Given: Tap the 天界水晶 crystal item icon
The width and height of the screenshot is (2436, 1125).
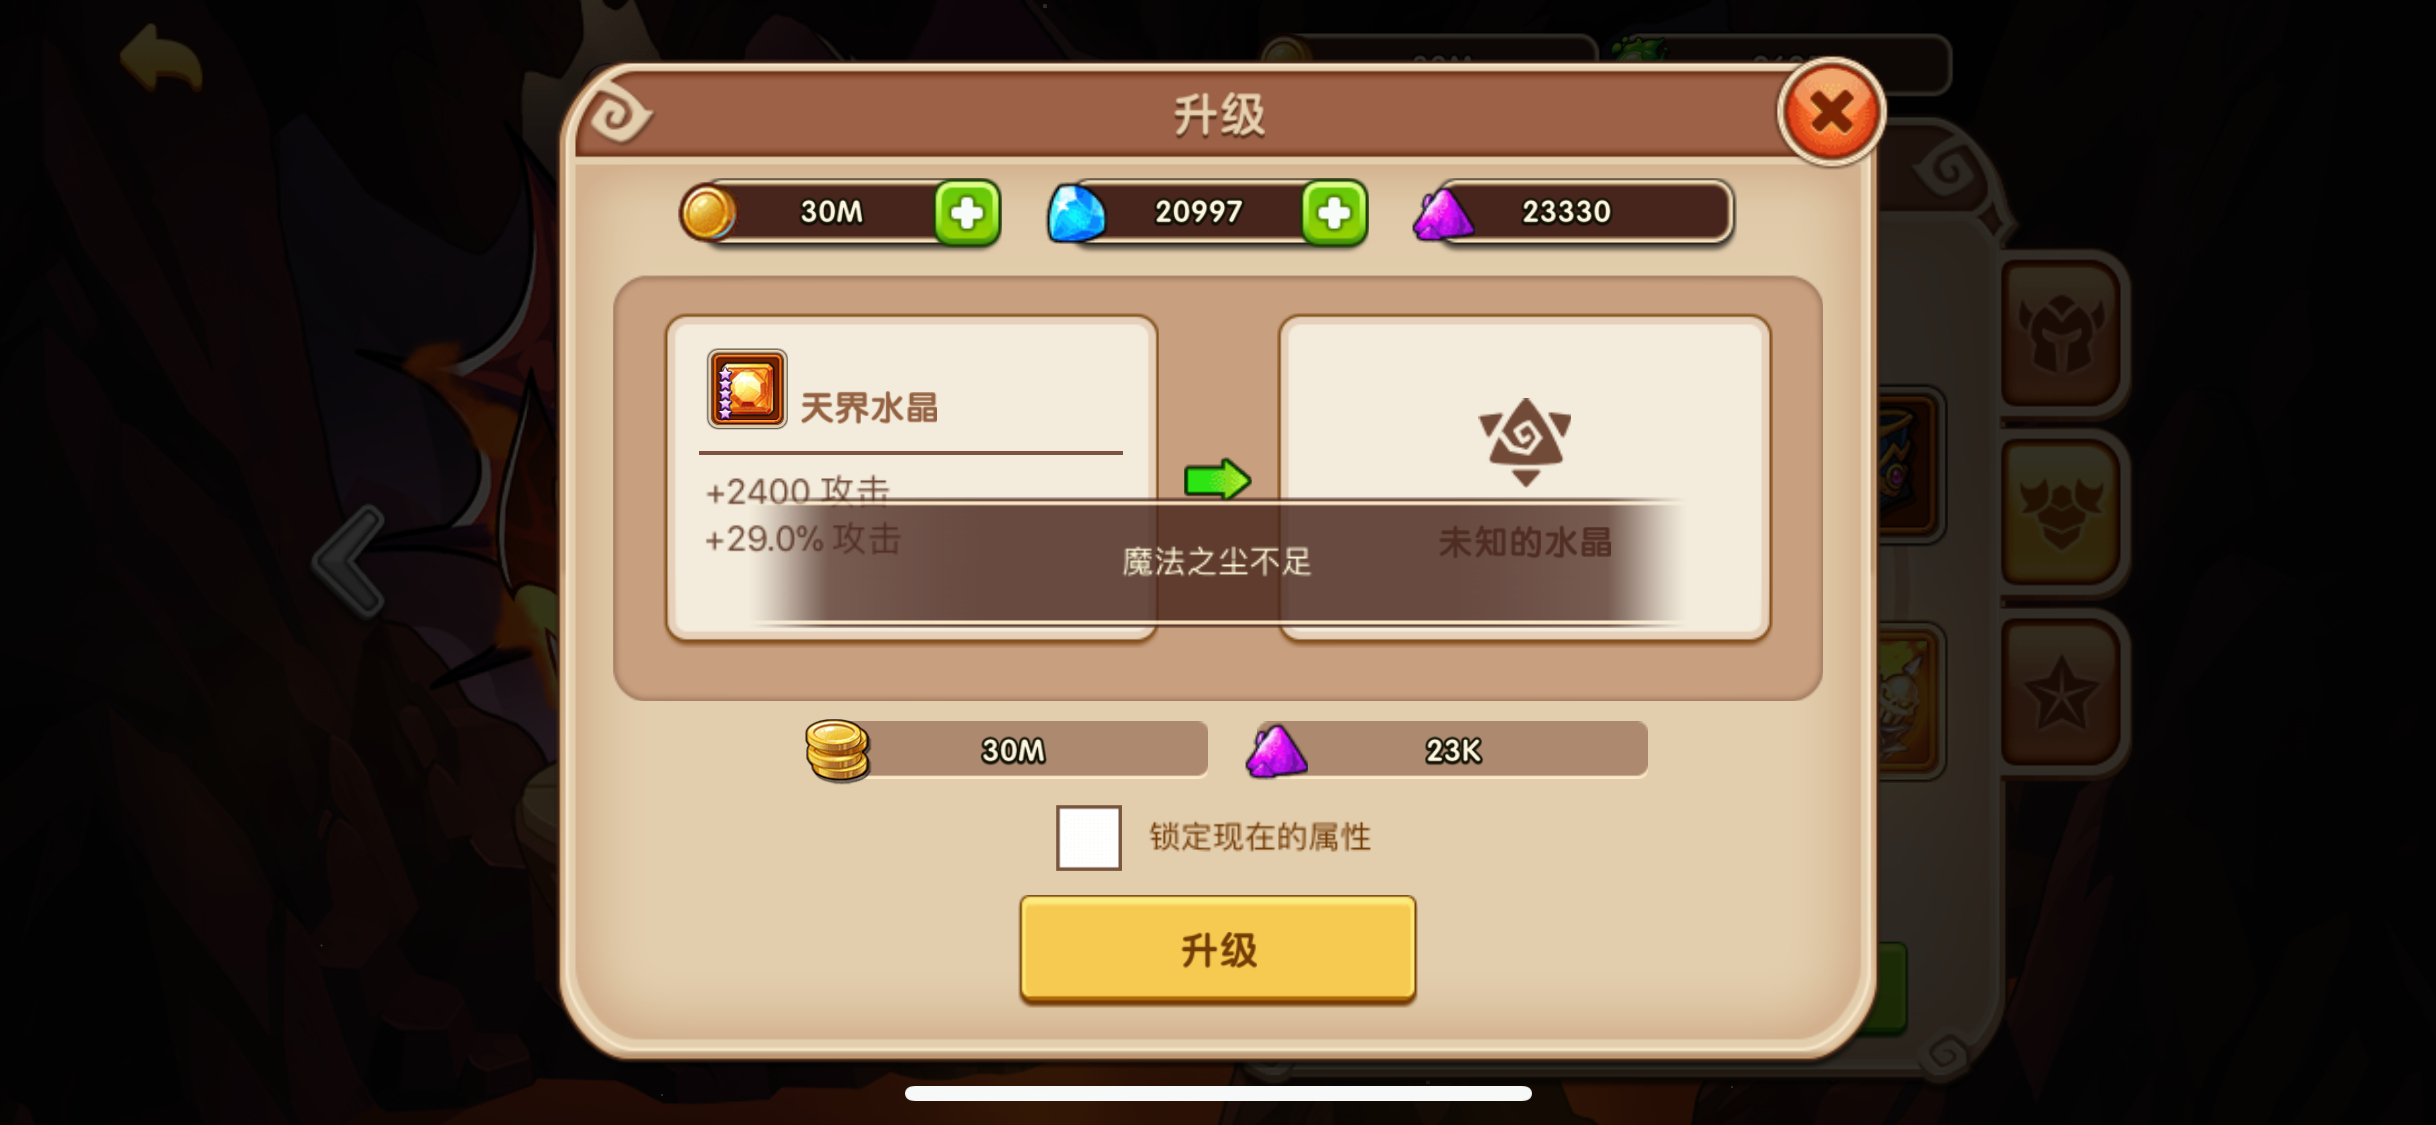Looking at the screenshot, I should coord(746,389).
